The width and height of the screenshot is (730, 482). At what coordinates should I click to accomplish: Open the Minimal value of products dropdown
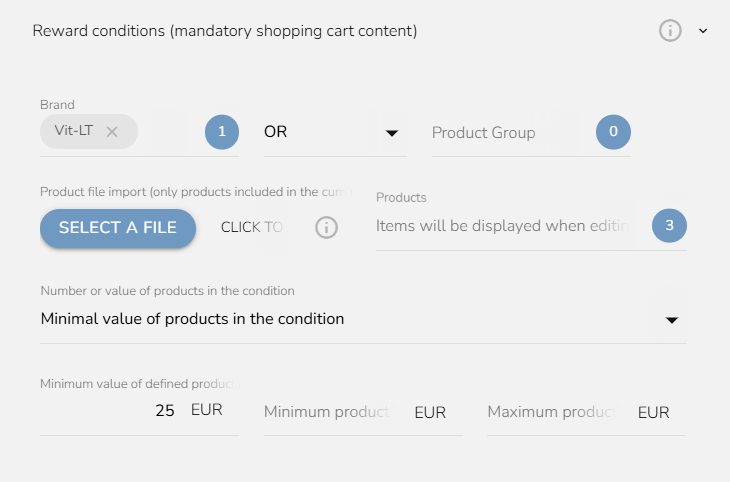(340, 320)
